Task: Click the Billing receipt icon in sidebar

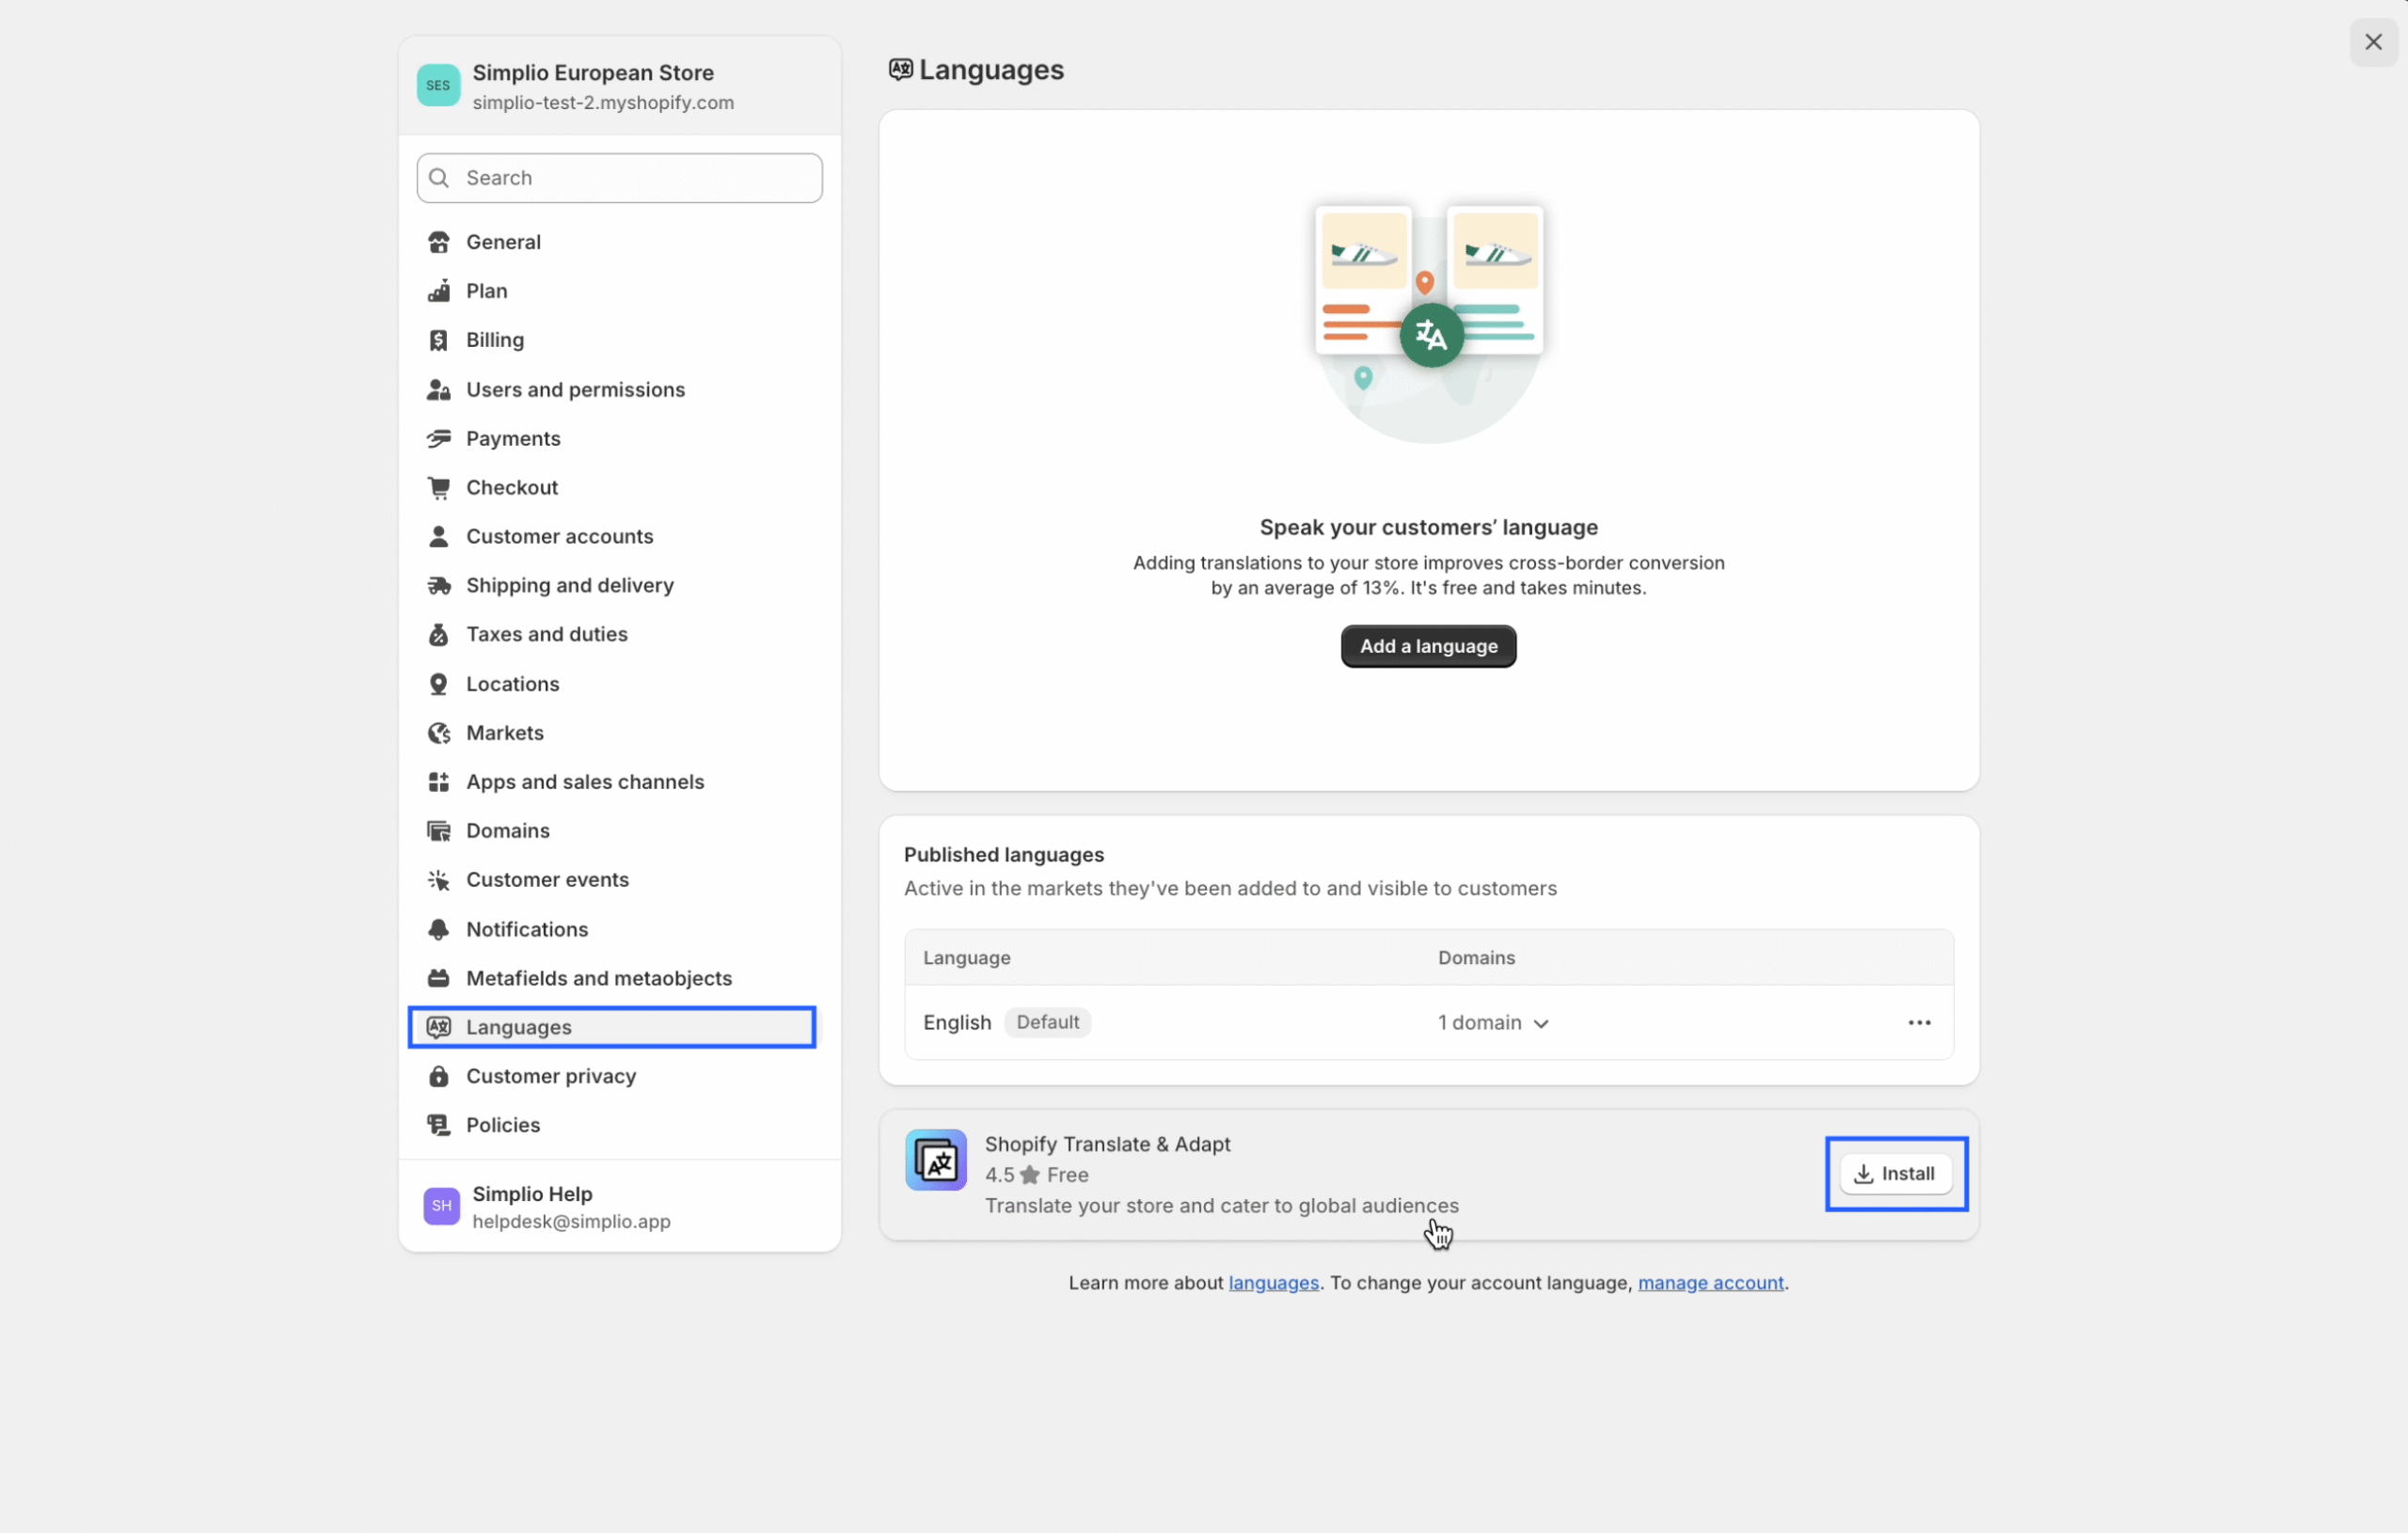Action: [x=438, y=340]
